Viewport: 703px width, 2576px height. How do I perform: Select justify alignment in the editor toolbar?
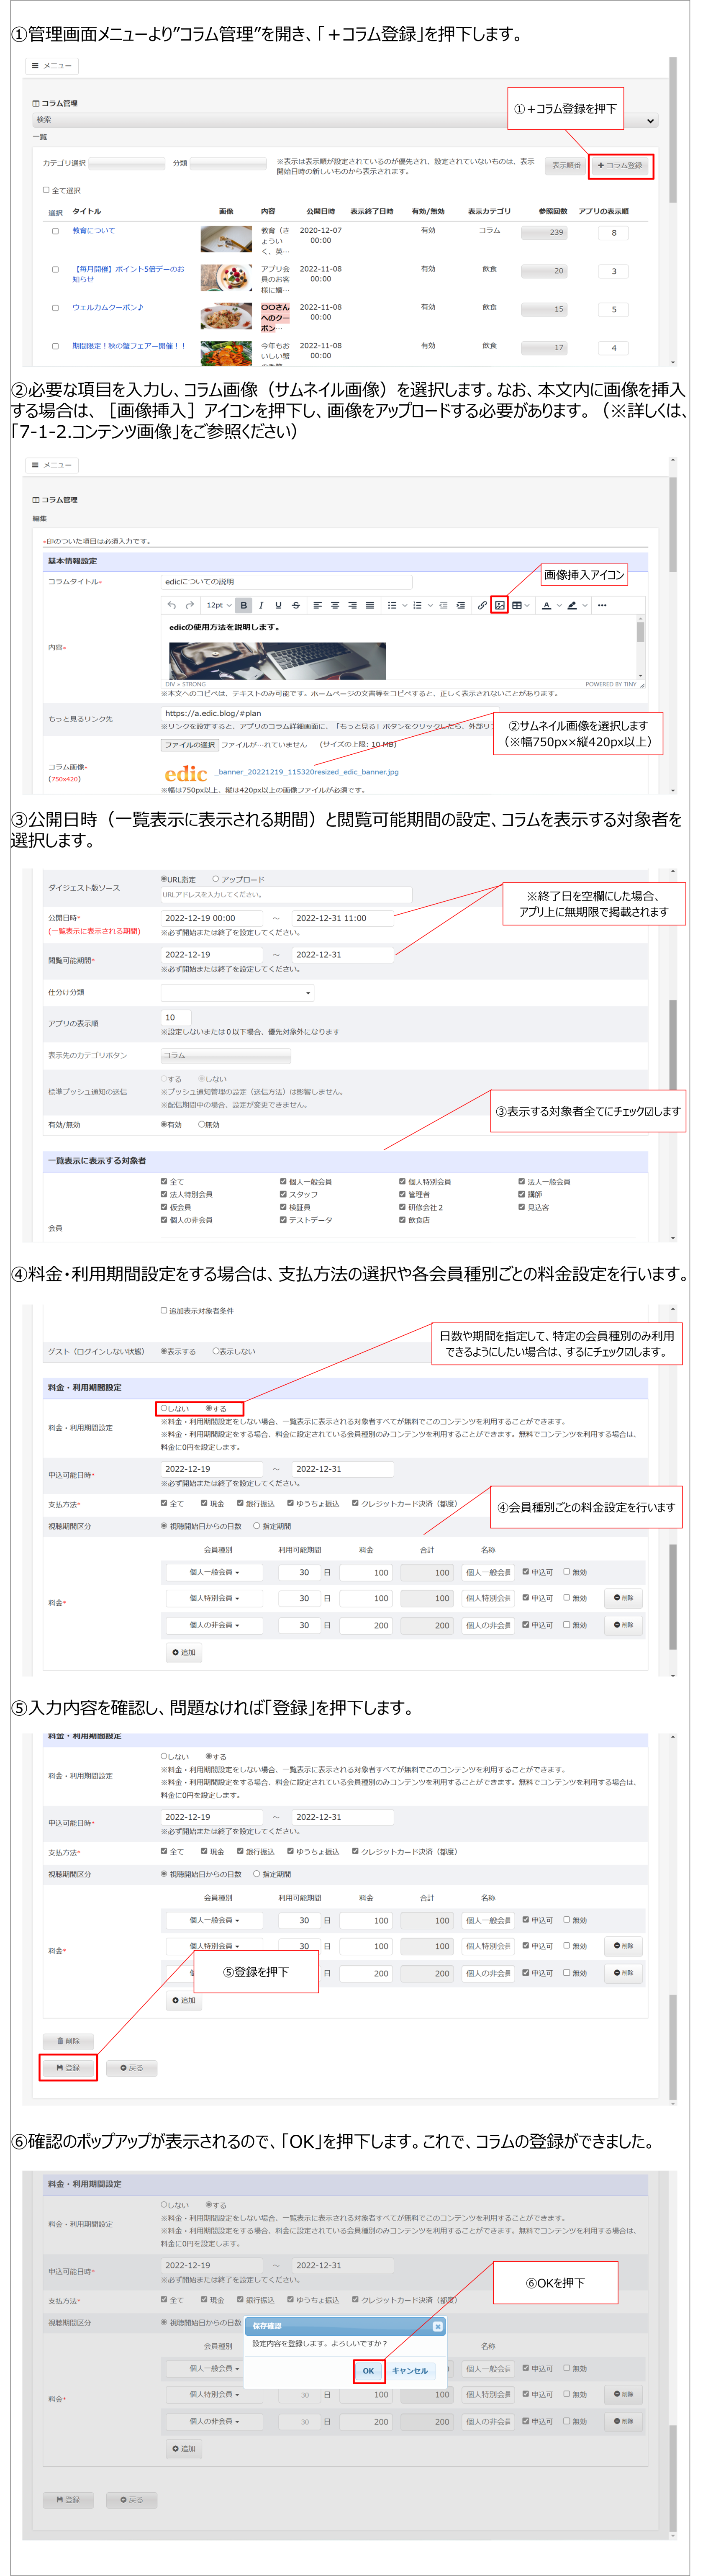[x=370, y=605]
